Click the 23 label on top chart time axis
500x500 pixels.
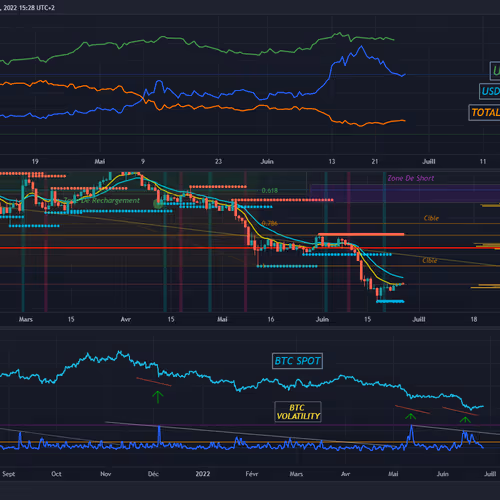point(218,162)
